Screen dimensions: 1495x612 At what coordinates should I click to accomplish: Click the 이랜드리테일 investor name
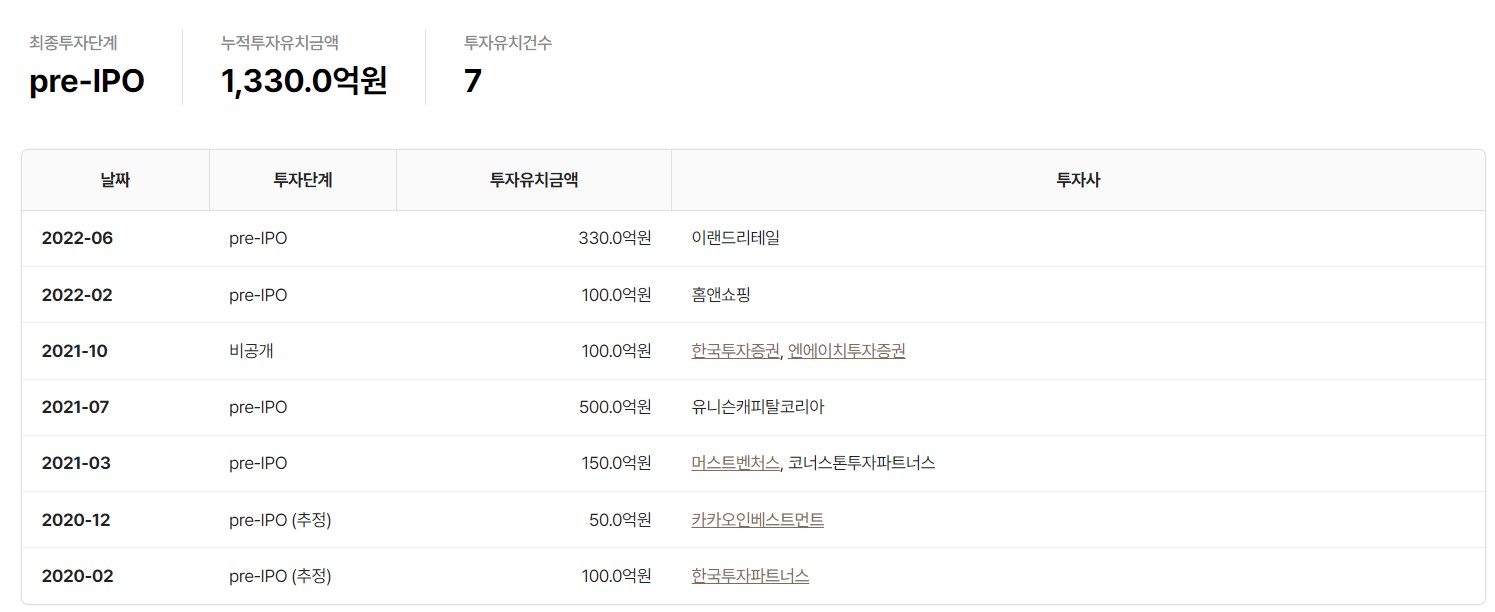tap(735, 238)
